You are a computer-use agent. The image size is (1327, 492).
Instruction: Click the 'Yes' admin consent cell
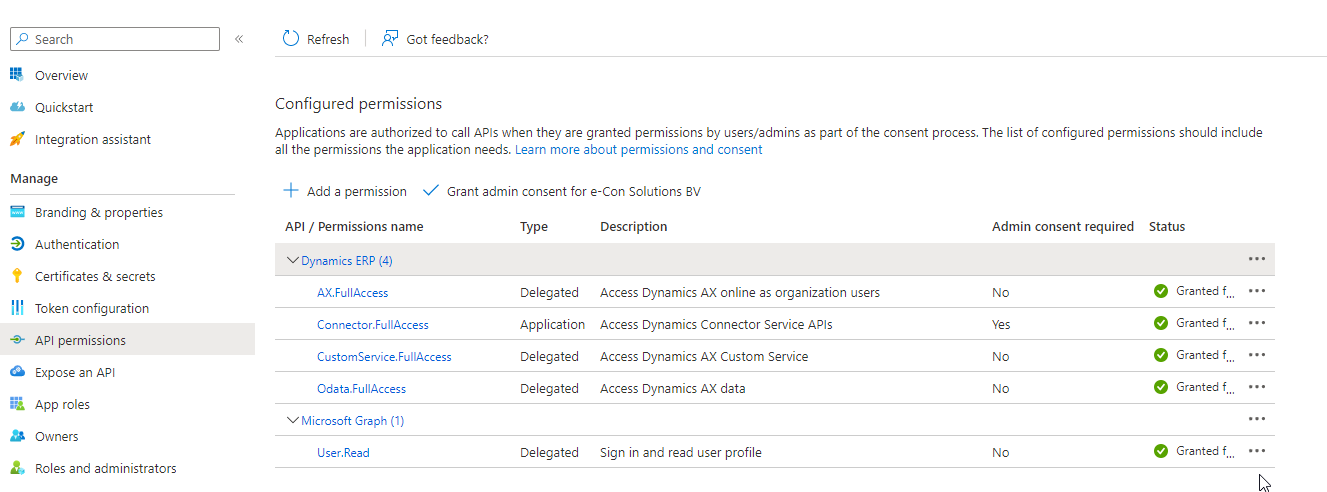(x=1001, y=325)
